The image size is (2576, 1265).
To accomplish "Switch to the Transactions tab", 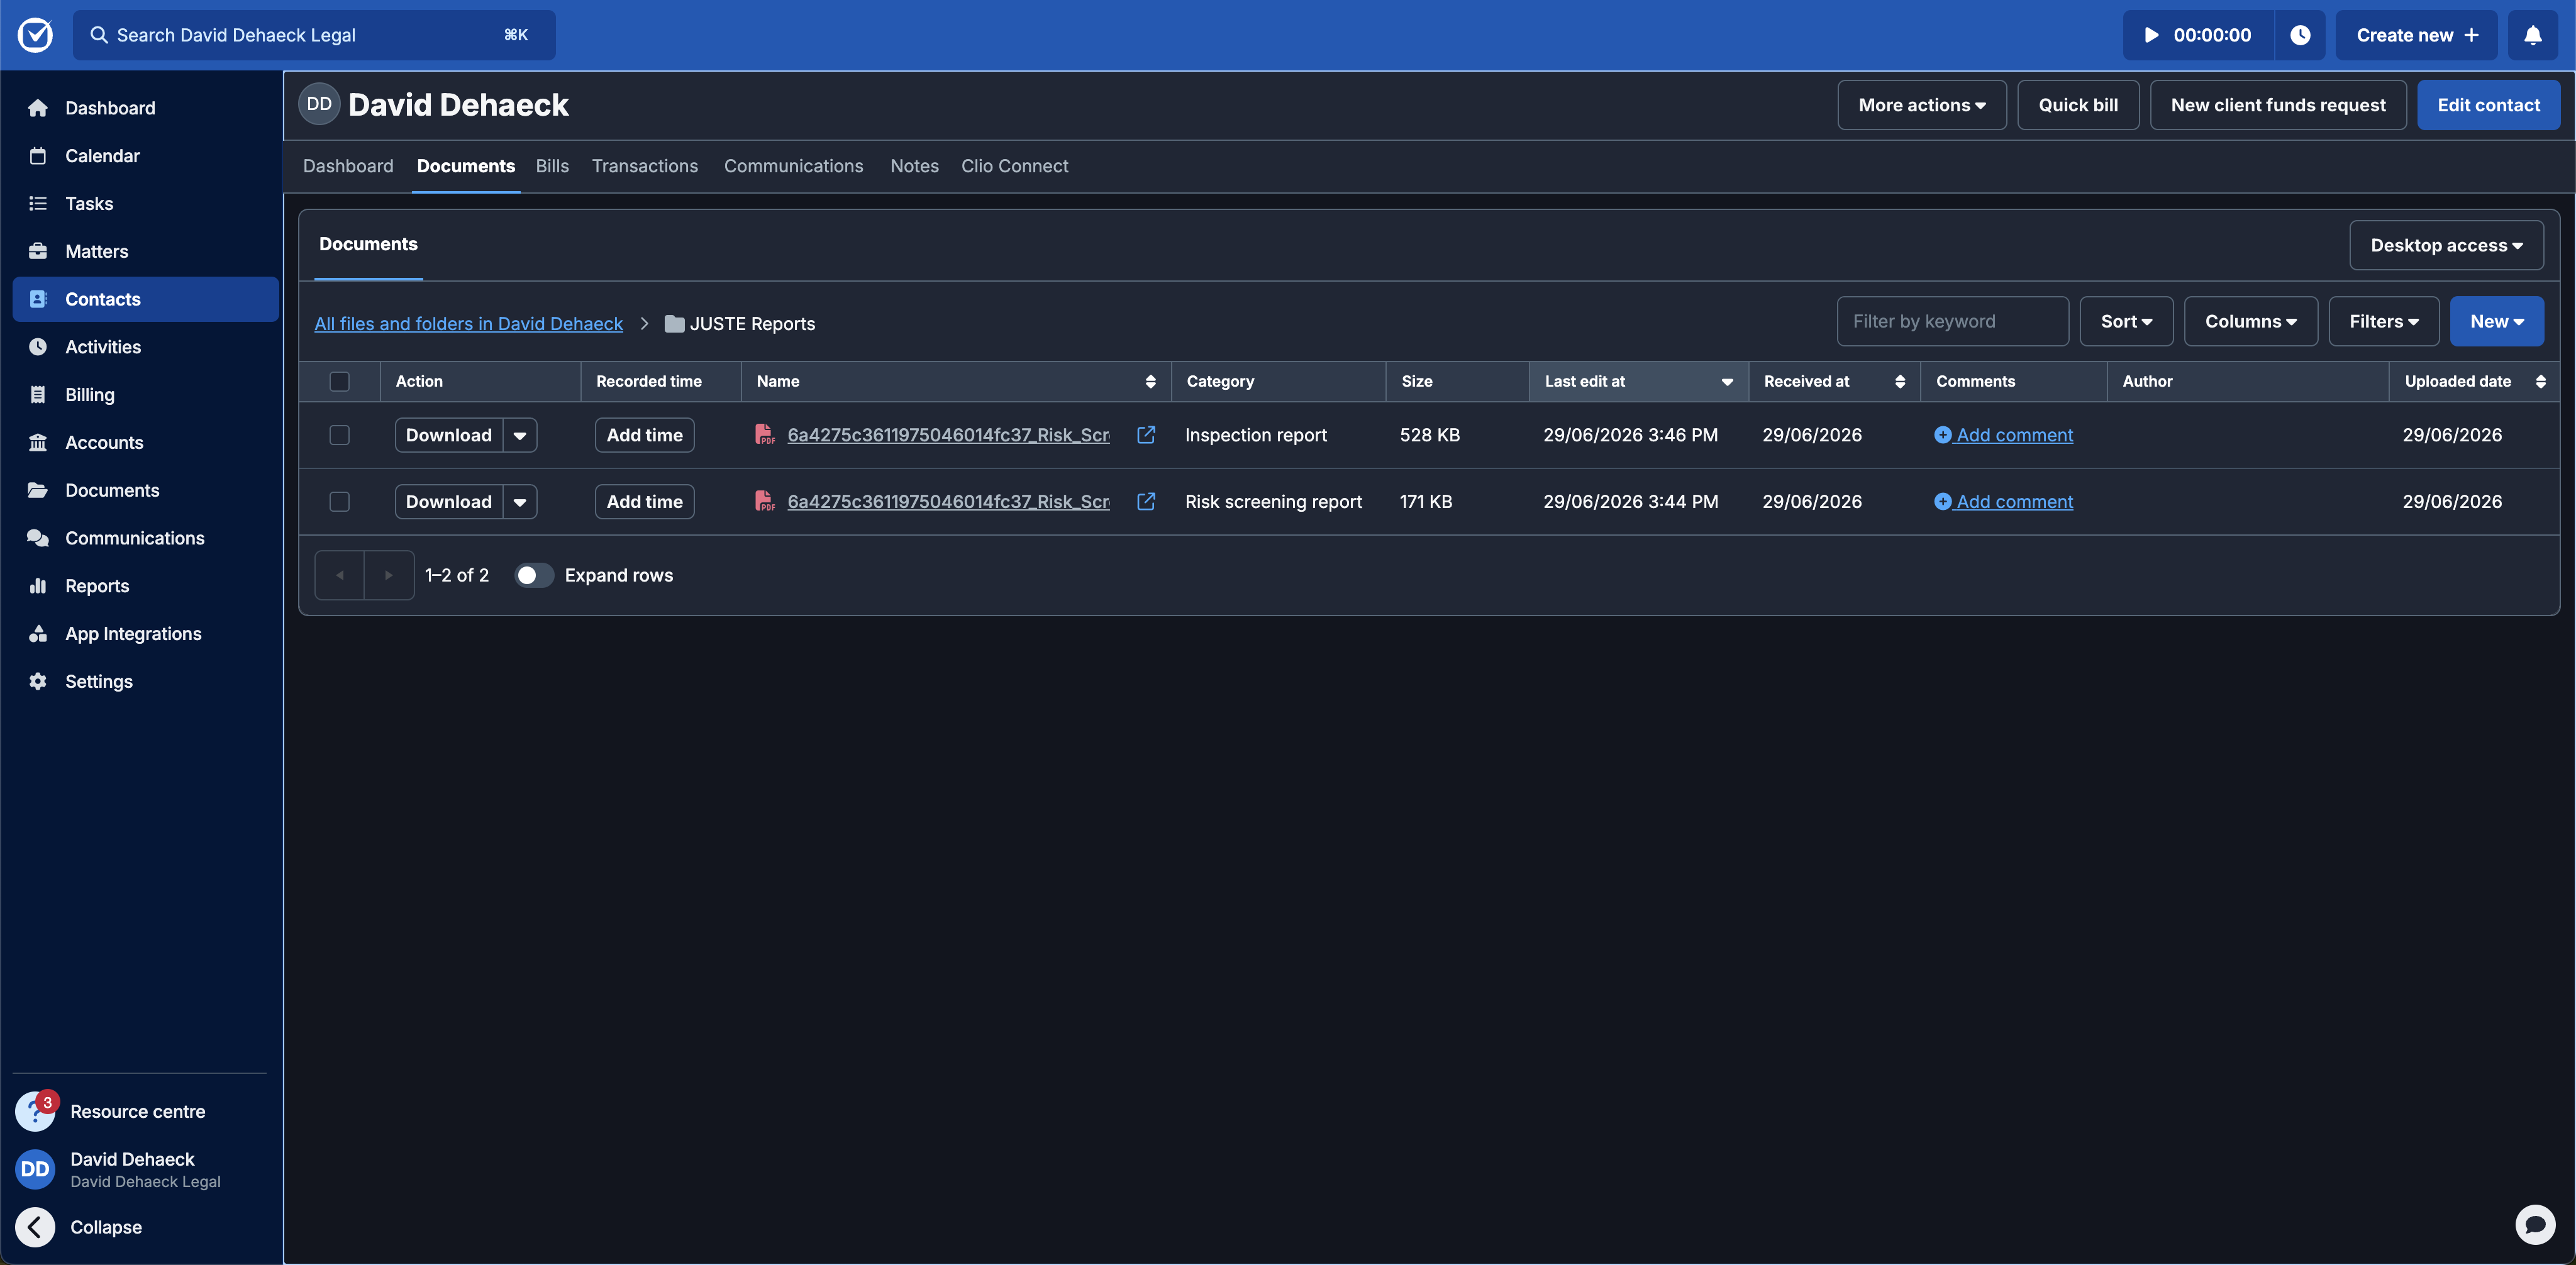I will pos(645,166).
